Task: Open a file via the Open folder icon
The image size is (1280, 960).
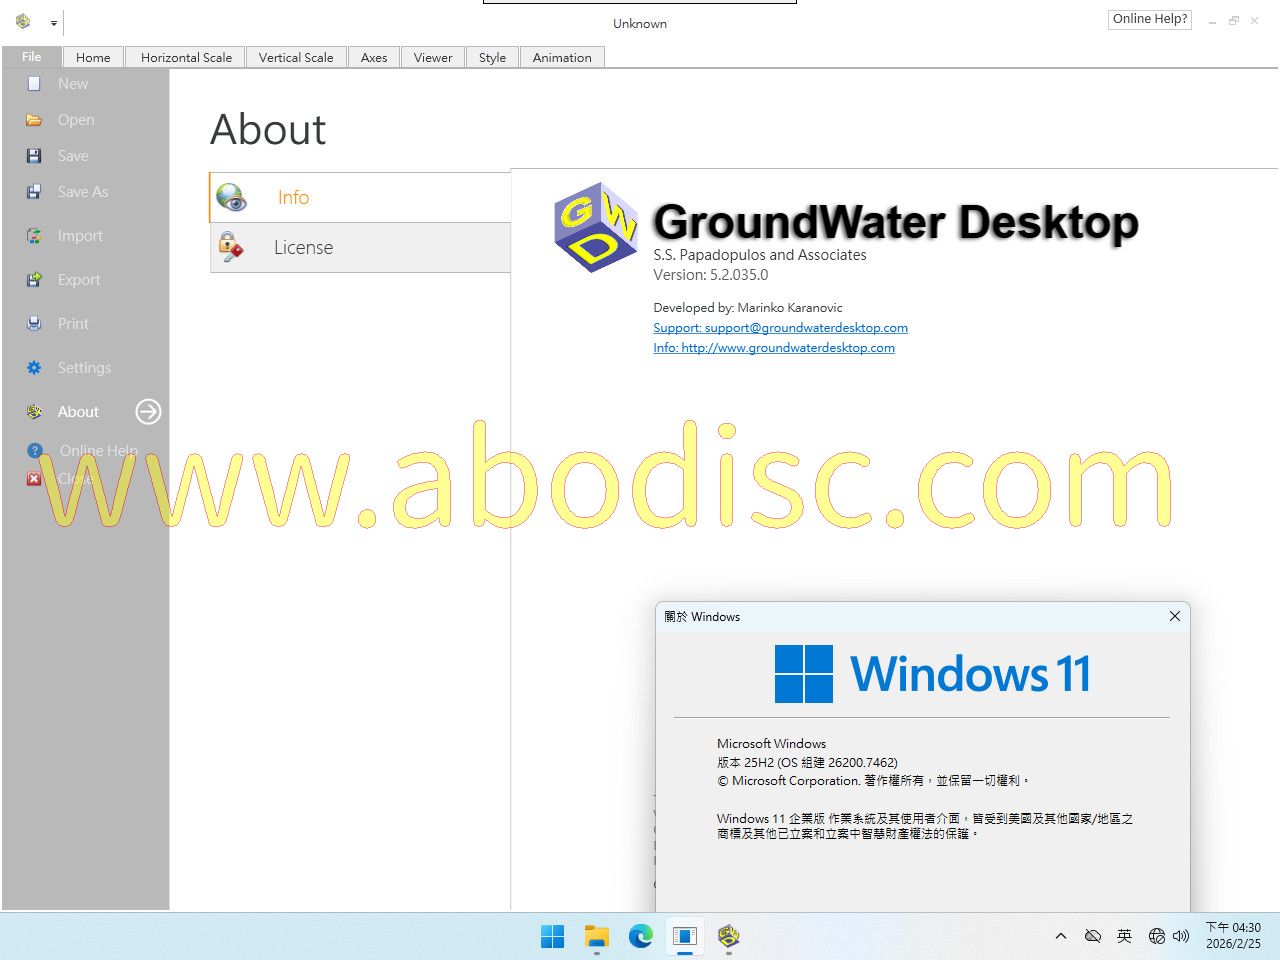Action: pyautogui.click(x=34, y=120)
